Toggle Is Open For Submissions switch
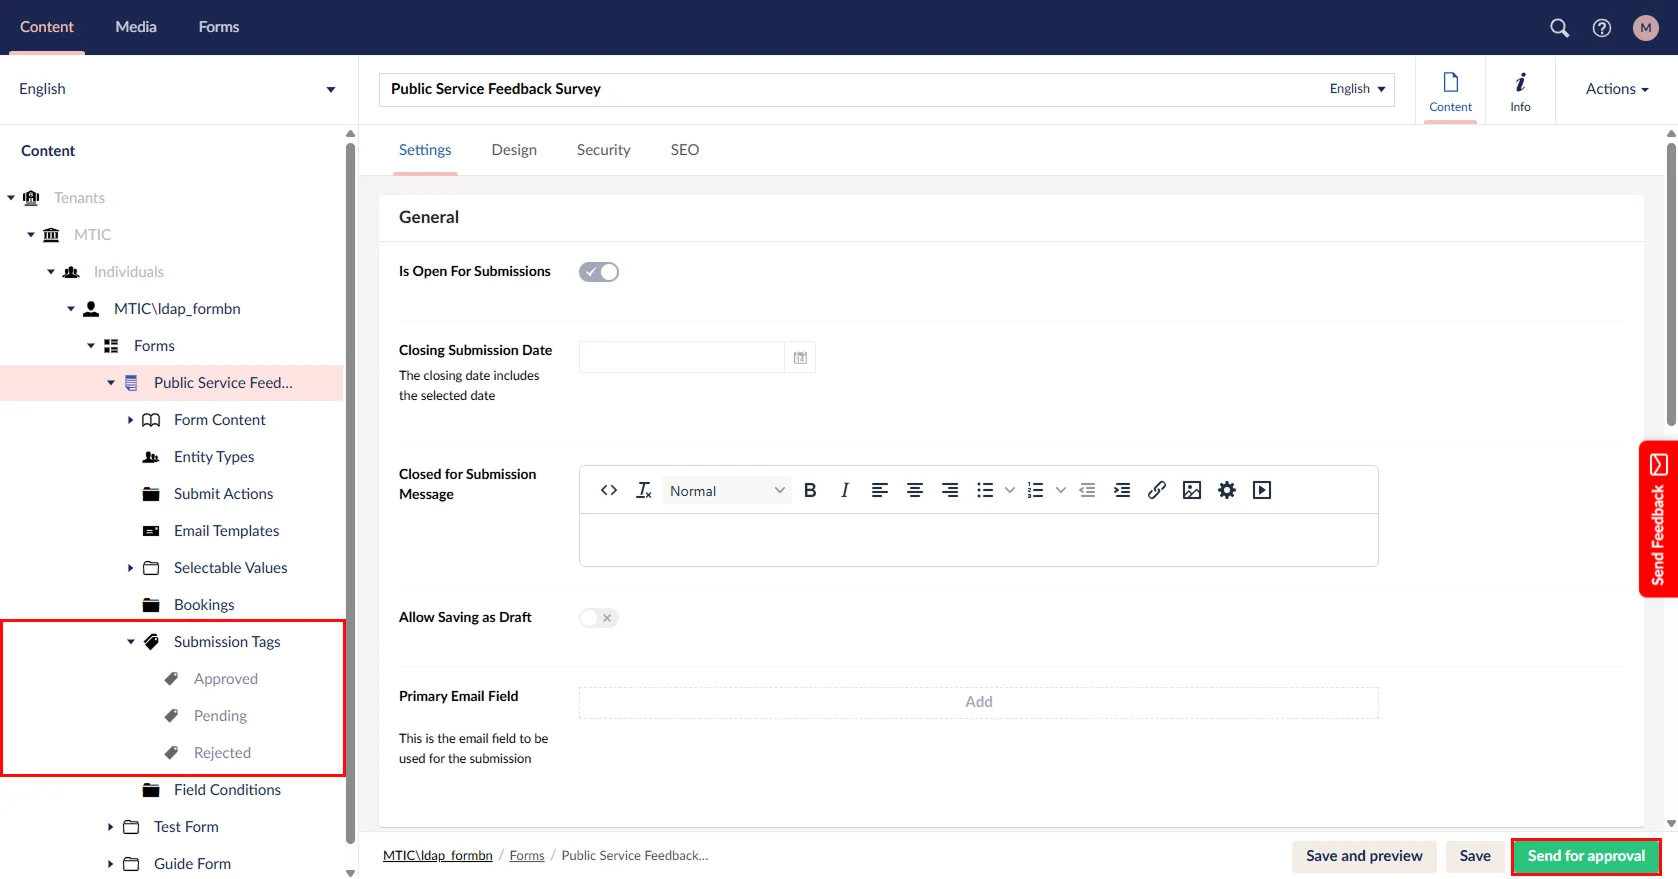 599,272
